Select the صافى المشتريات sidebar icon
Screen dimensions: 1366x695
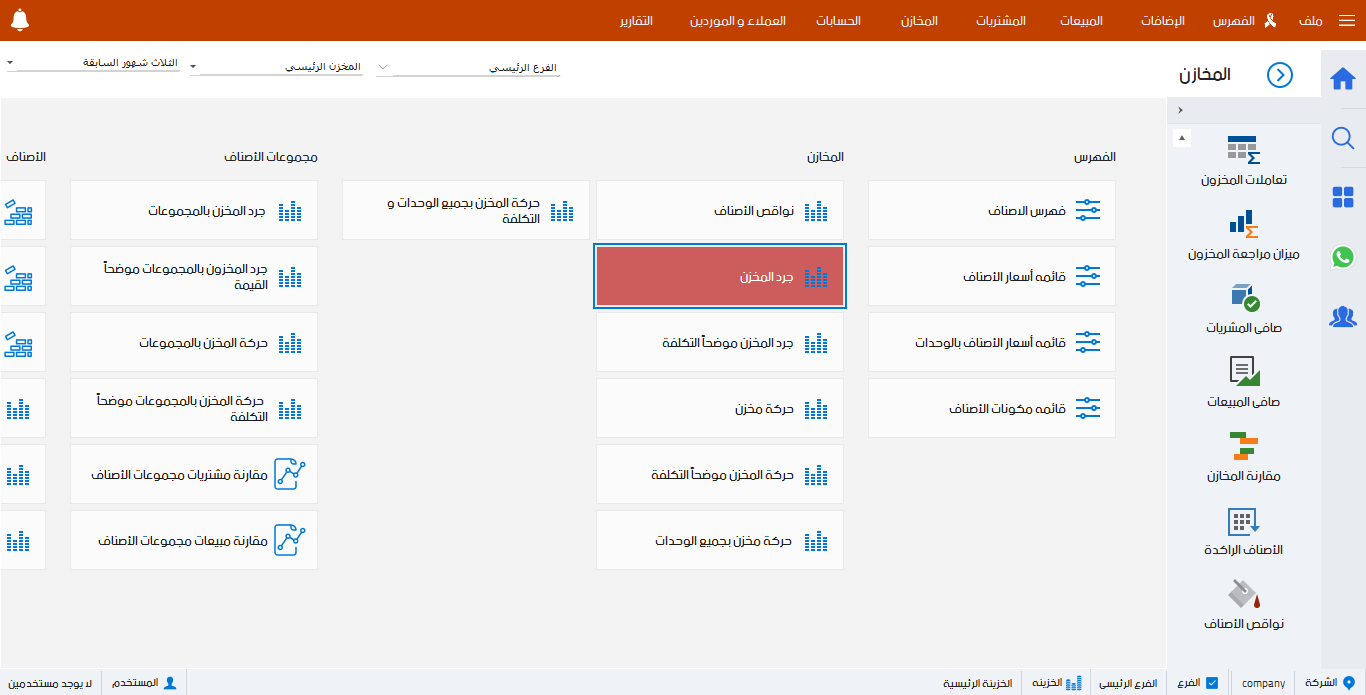(1243, 303)
